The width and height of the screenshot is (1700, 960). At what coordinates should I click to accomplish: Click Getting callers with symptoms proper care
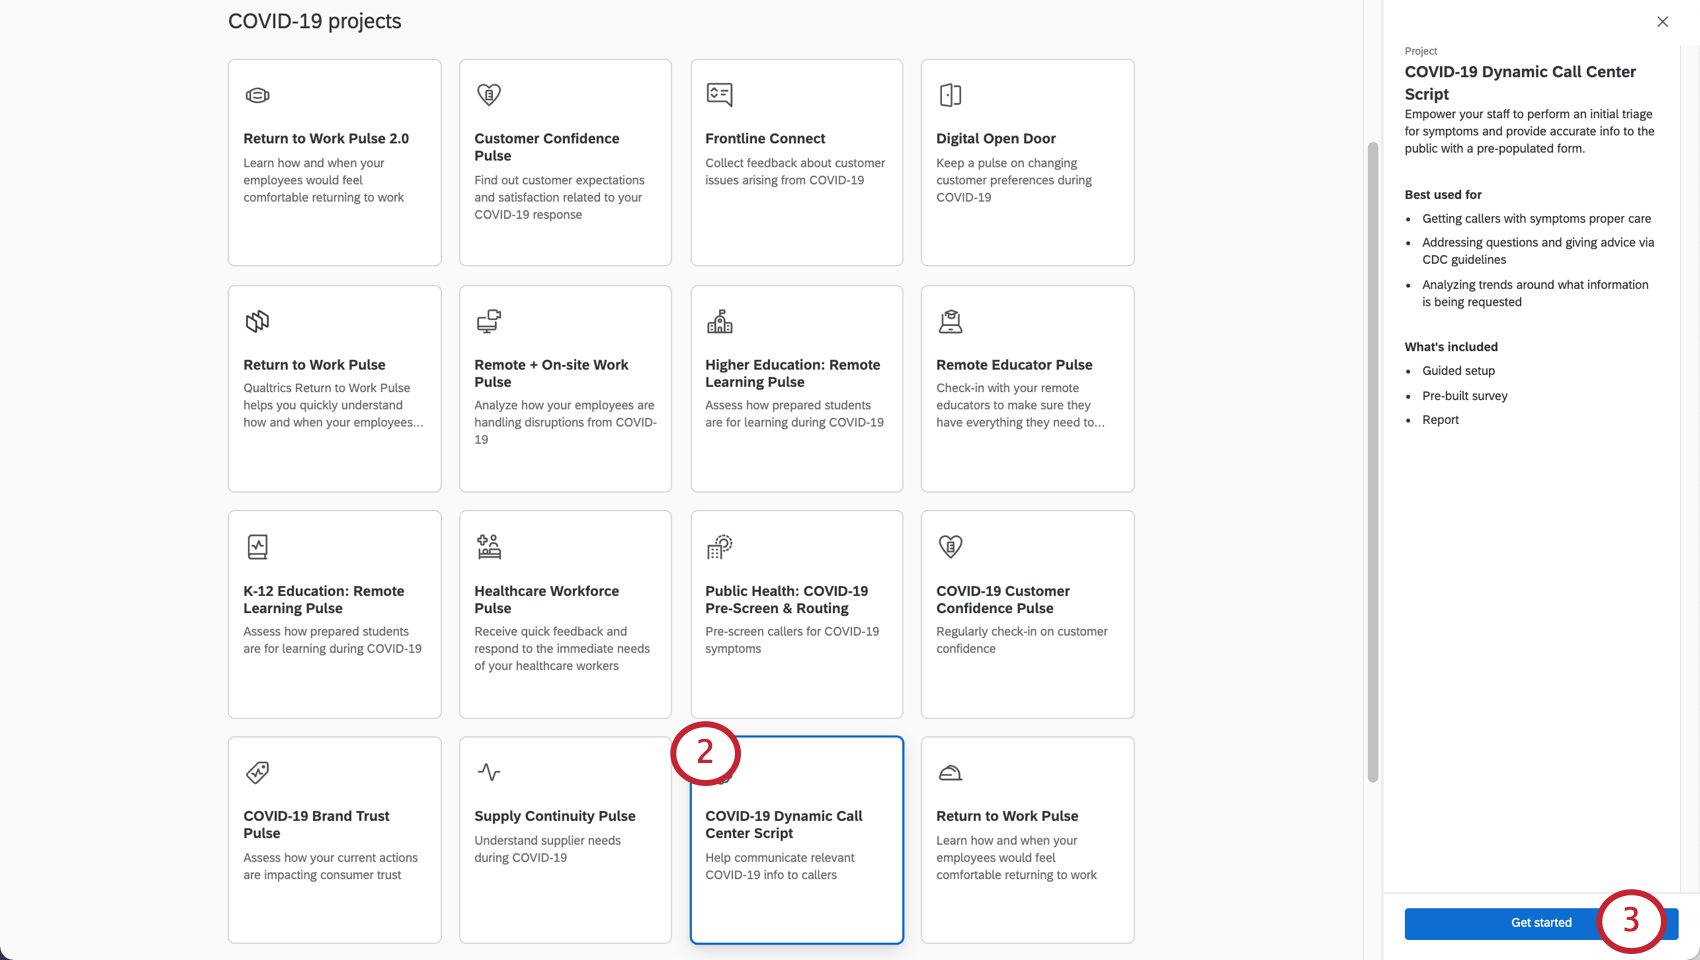point(1537,219)
